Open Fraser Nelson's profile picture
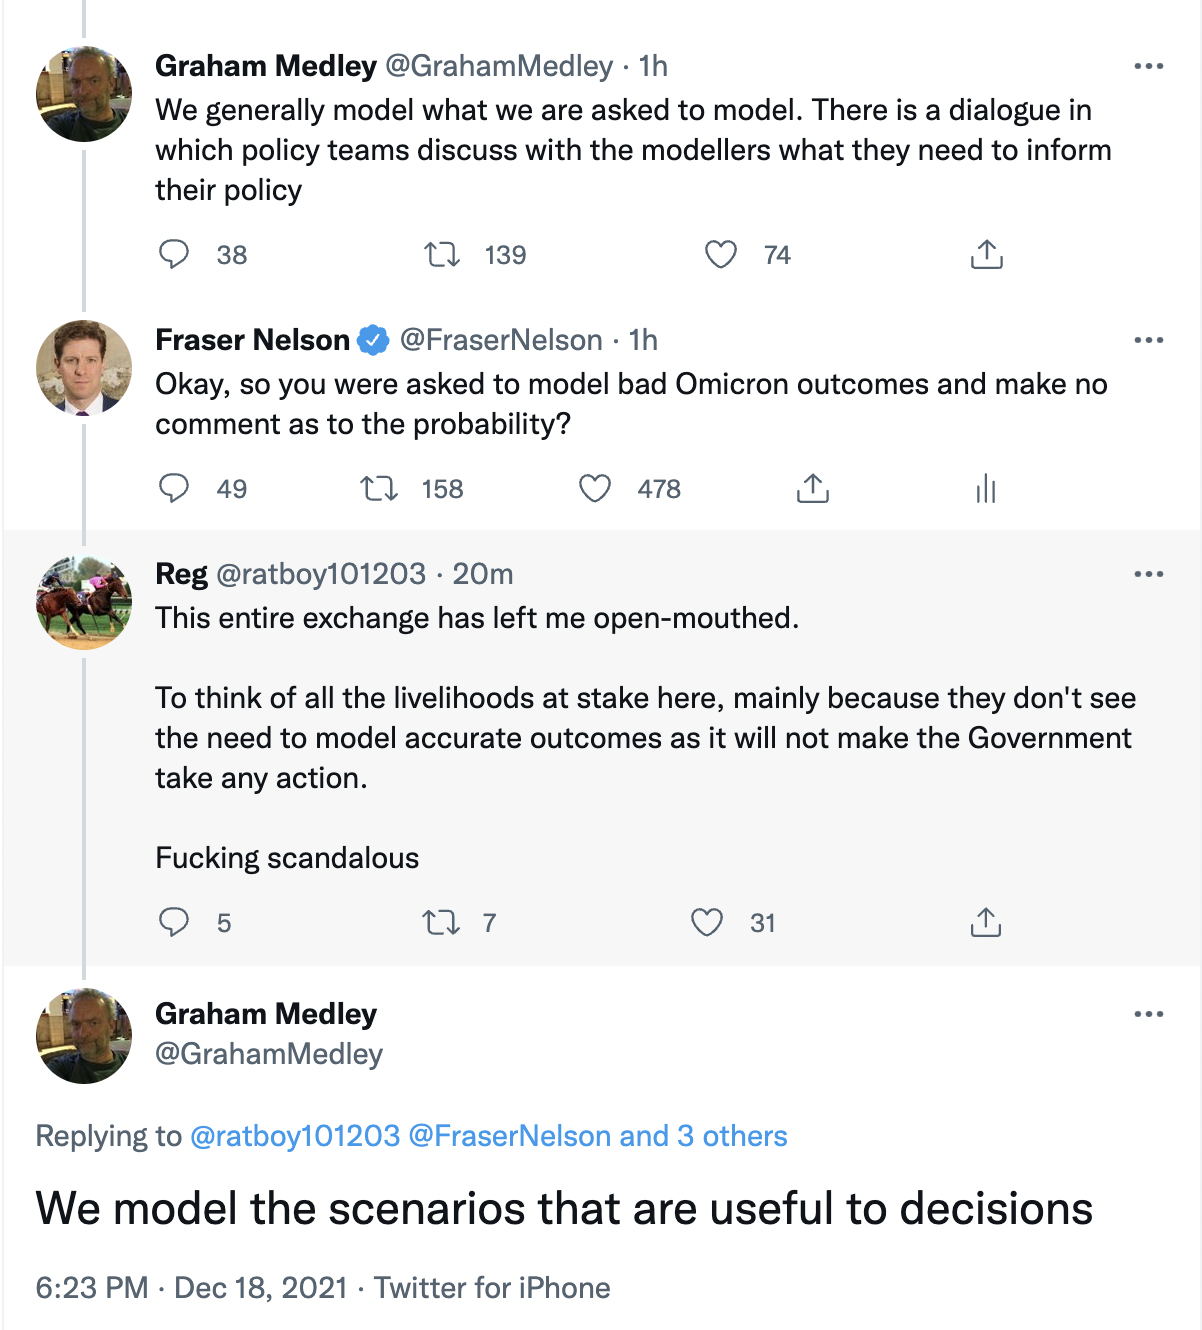 point(84,367)
